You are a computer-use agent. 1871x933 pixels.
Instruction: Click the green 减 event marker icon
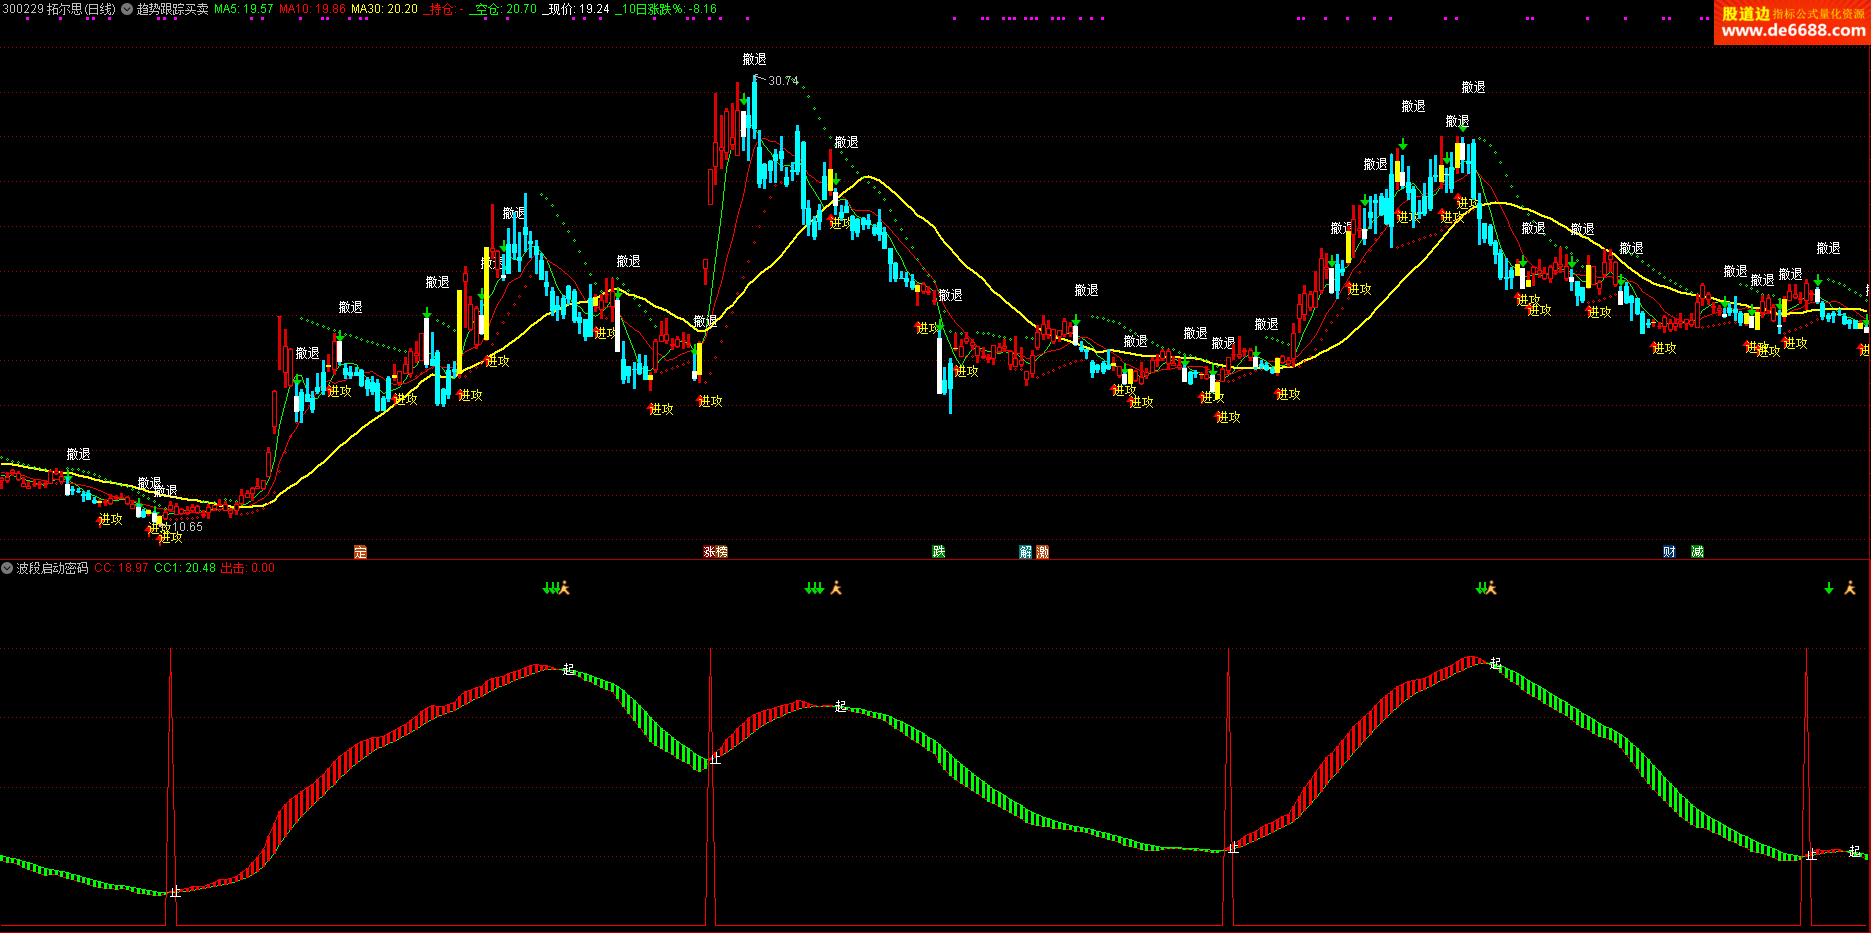point(1697,552)
